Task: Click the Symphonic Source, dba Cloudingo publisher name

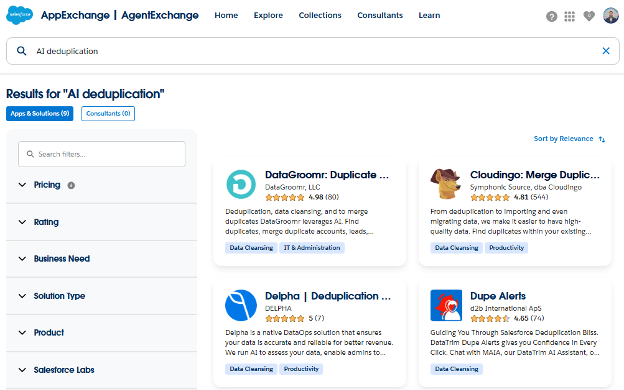Action: [526, 187]
